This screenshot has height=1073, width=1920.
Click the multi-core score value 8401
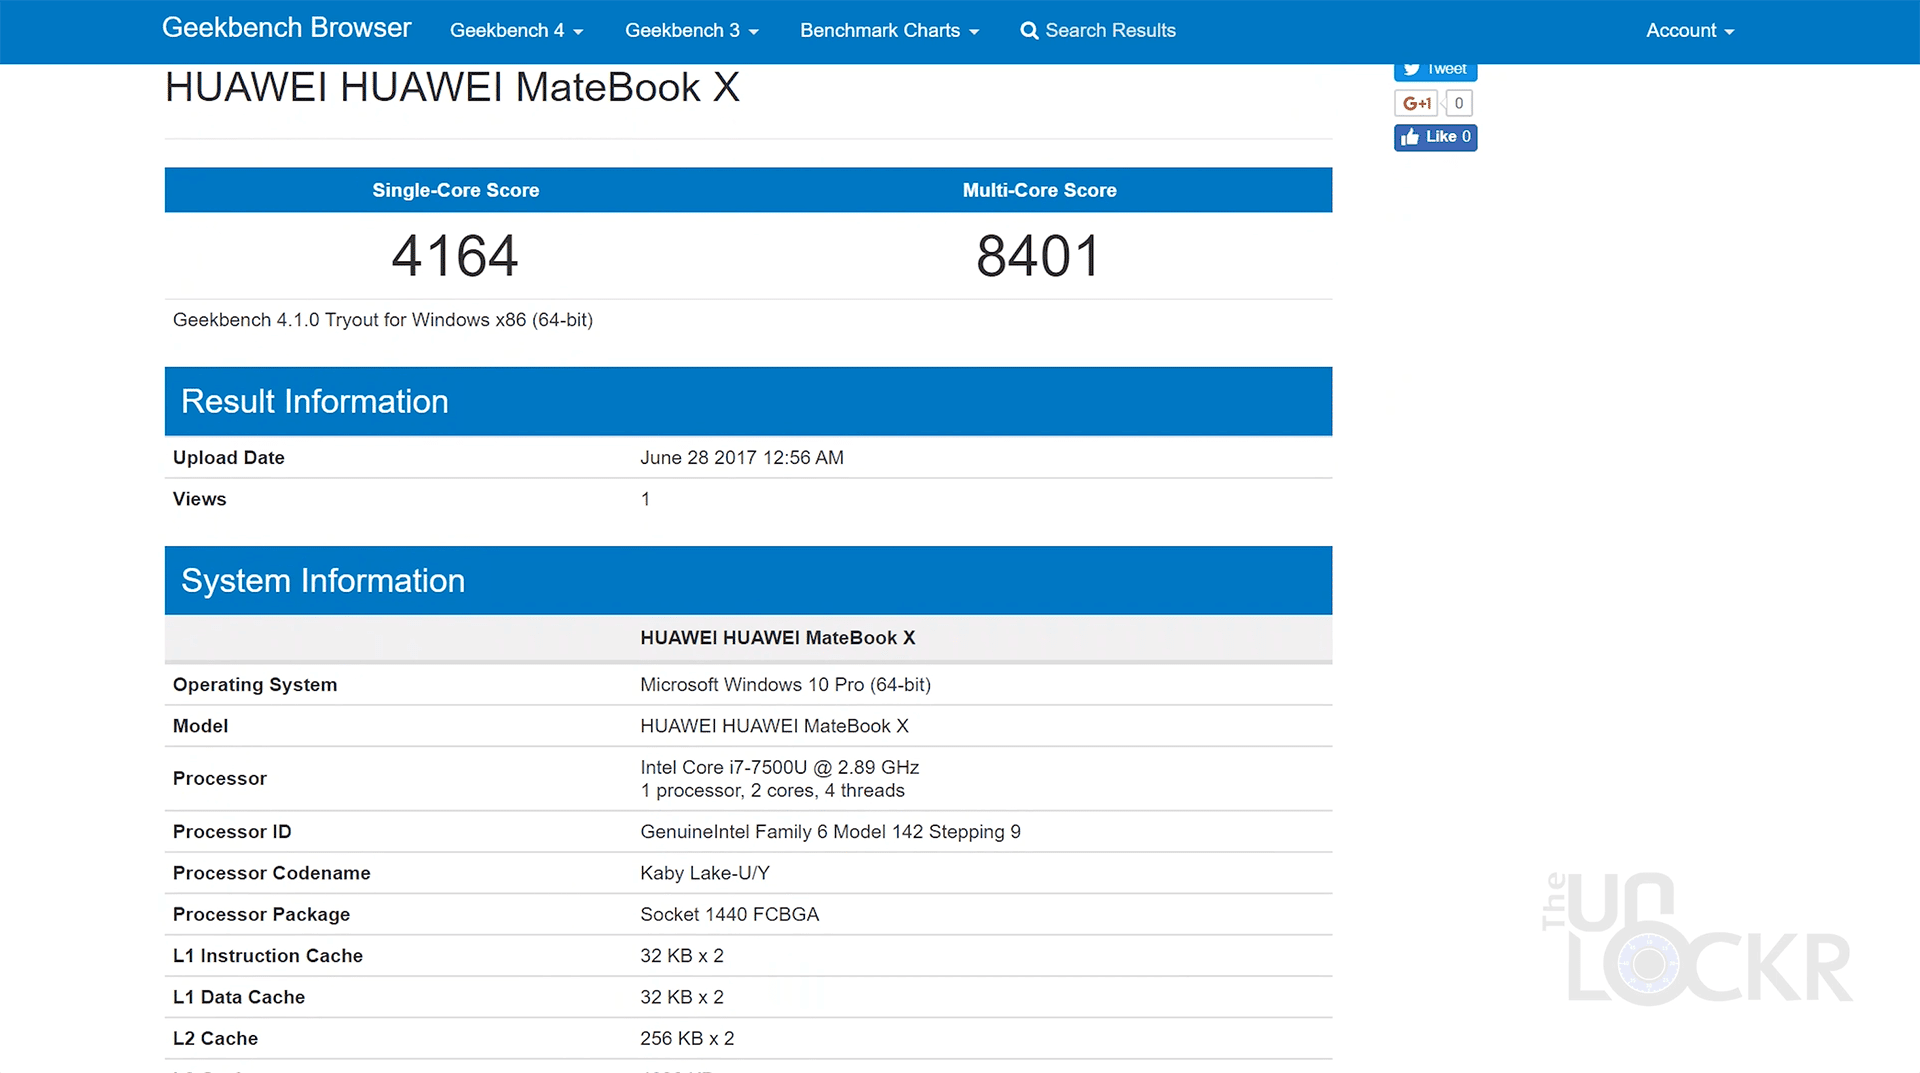click(x=1039, y=256)
